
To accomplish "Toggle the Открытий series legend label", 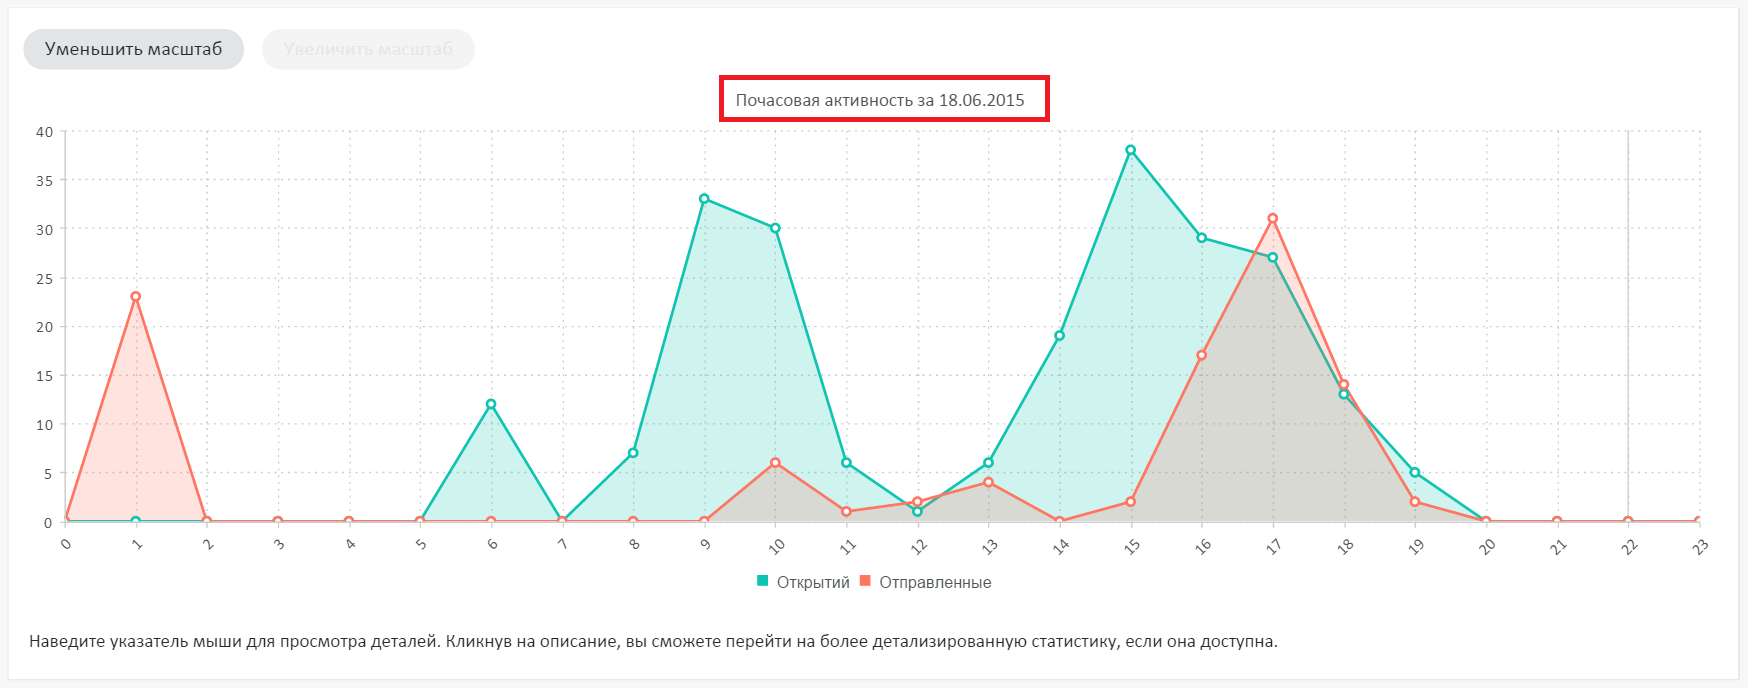I will [x=812, y=582].
